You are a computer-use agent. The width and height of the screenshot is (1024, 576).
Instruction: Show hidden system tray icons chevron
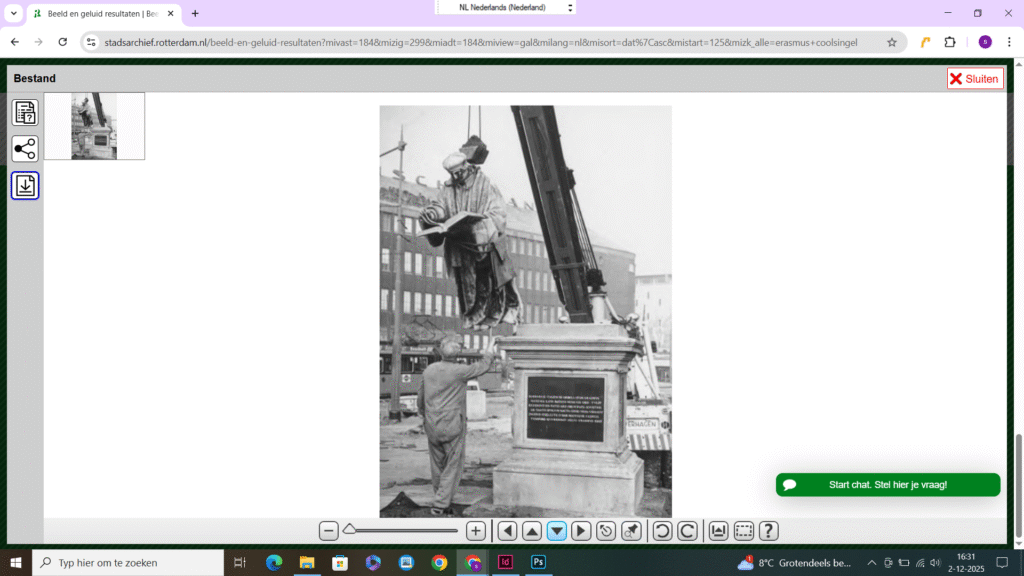point(871,563)
